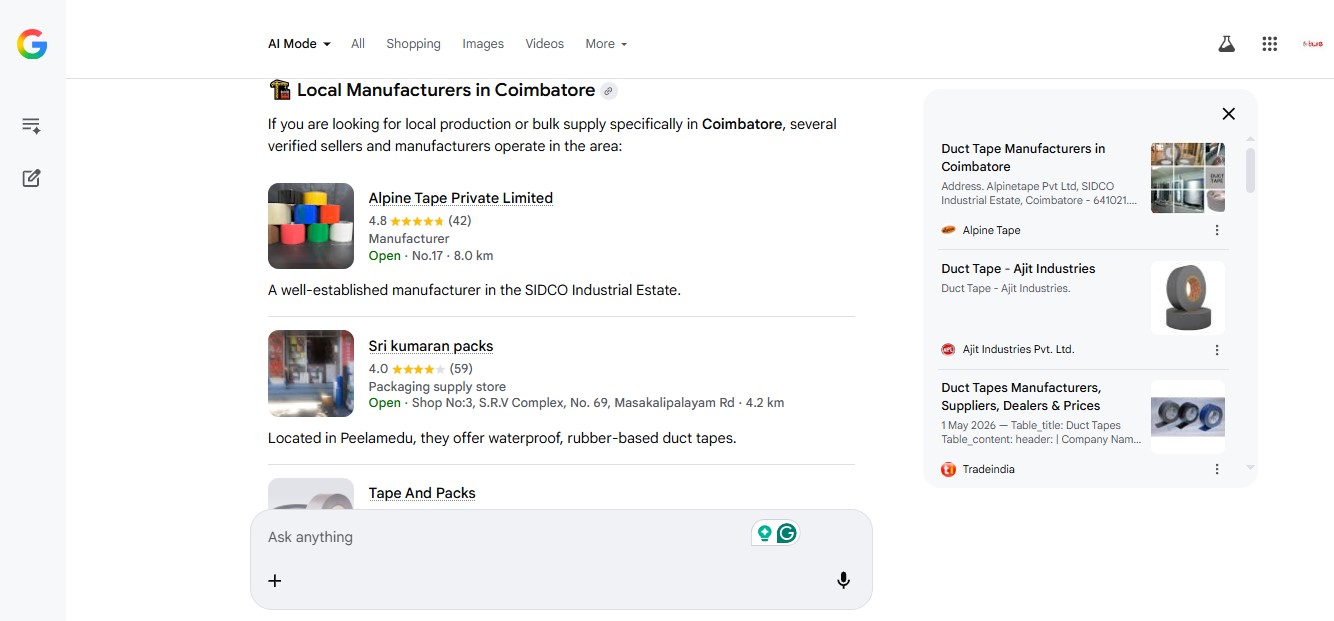Open the Google apps grid
1334x621 pixels.
[1270, 44]
